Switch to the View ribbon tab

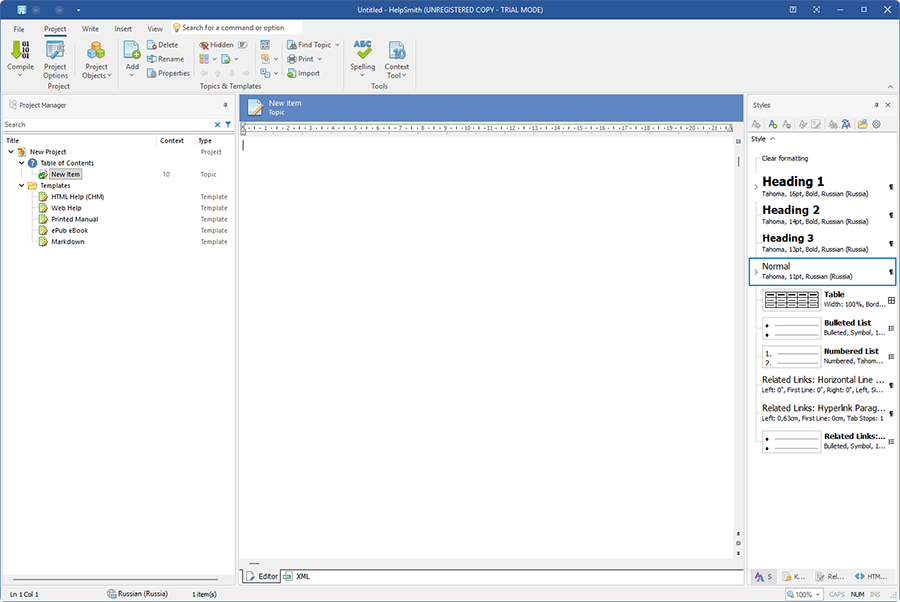tap(155, 29)
